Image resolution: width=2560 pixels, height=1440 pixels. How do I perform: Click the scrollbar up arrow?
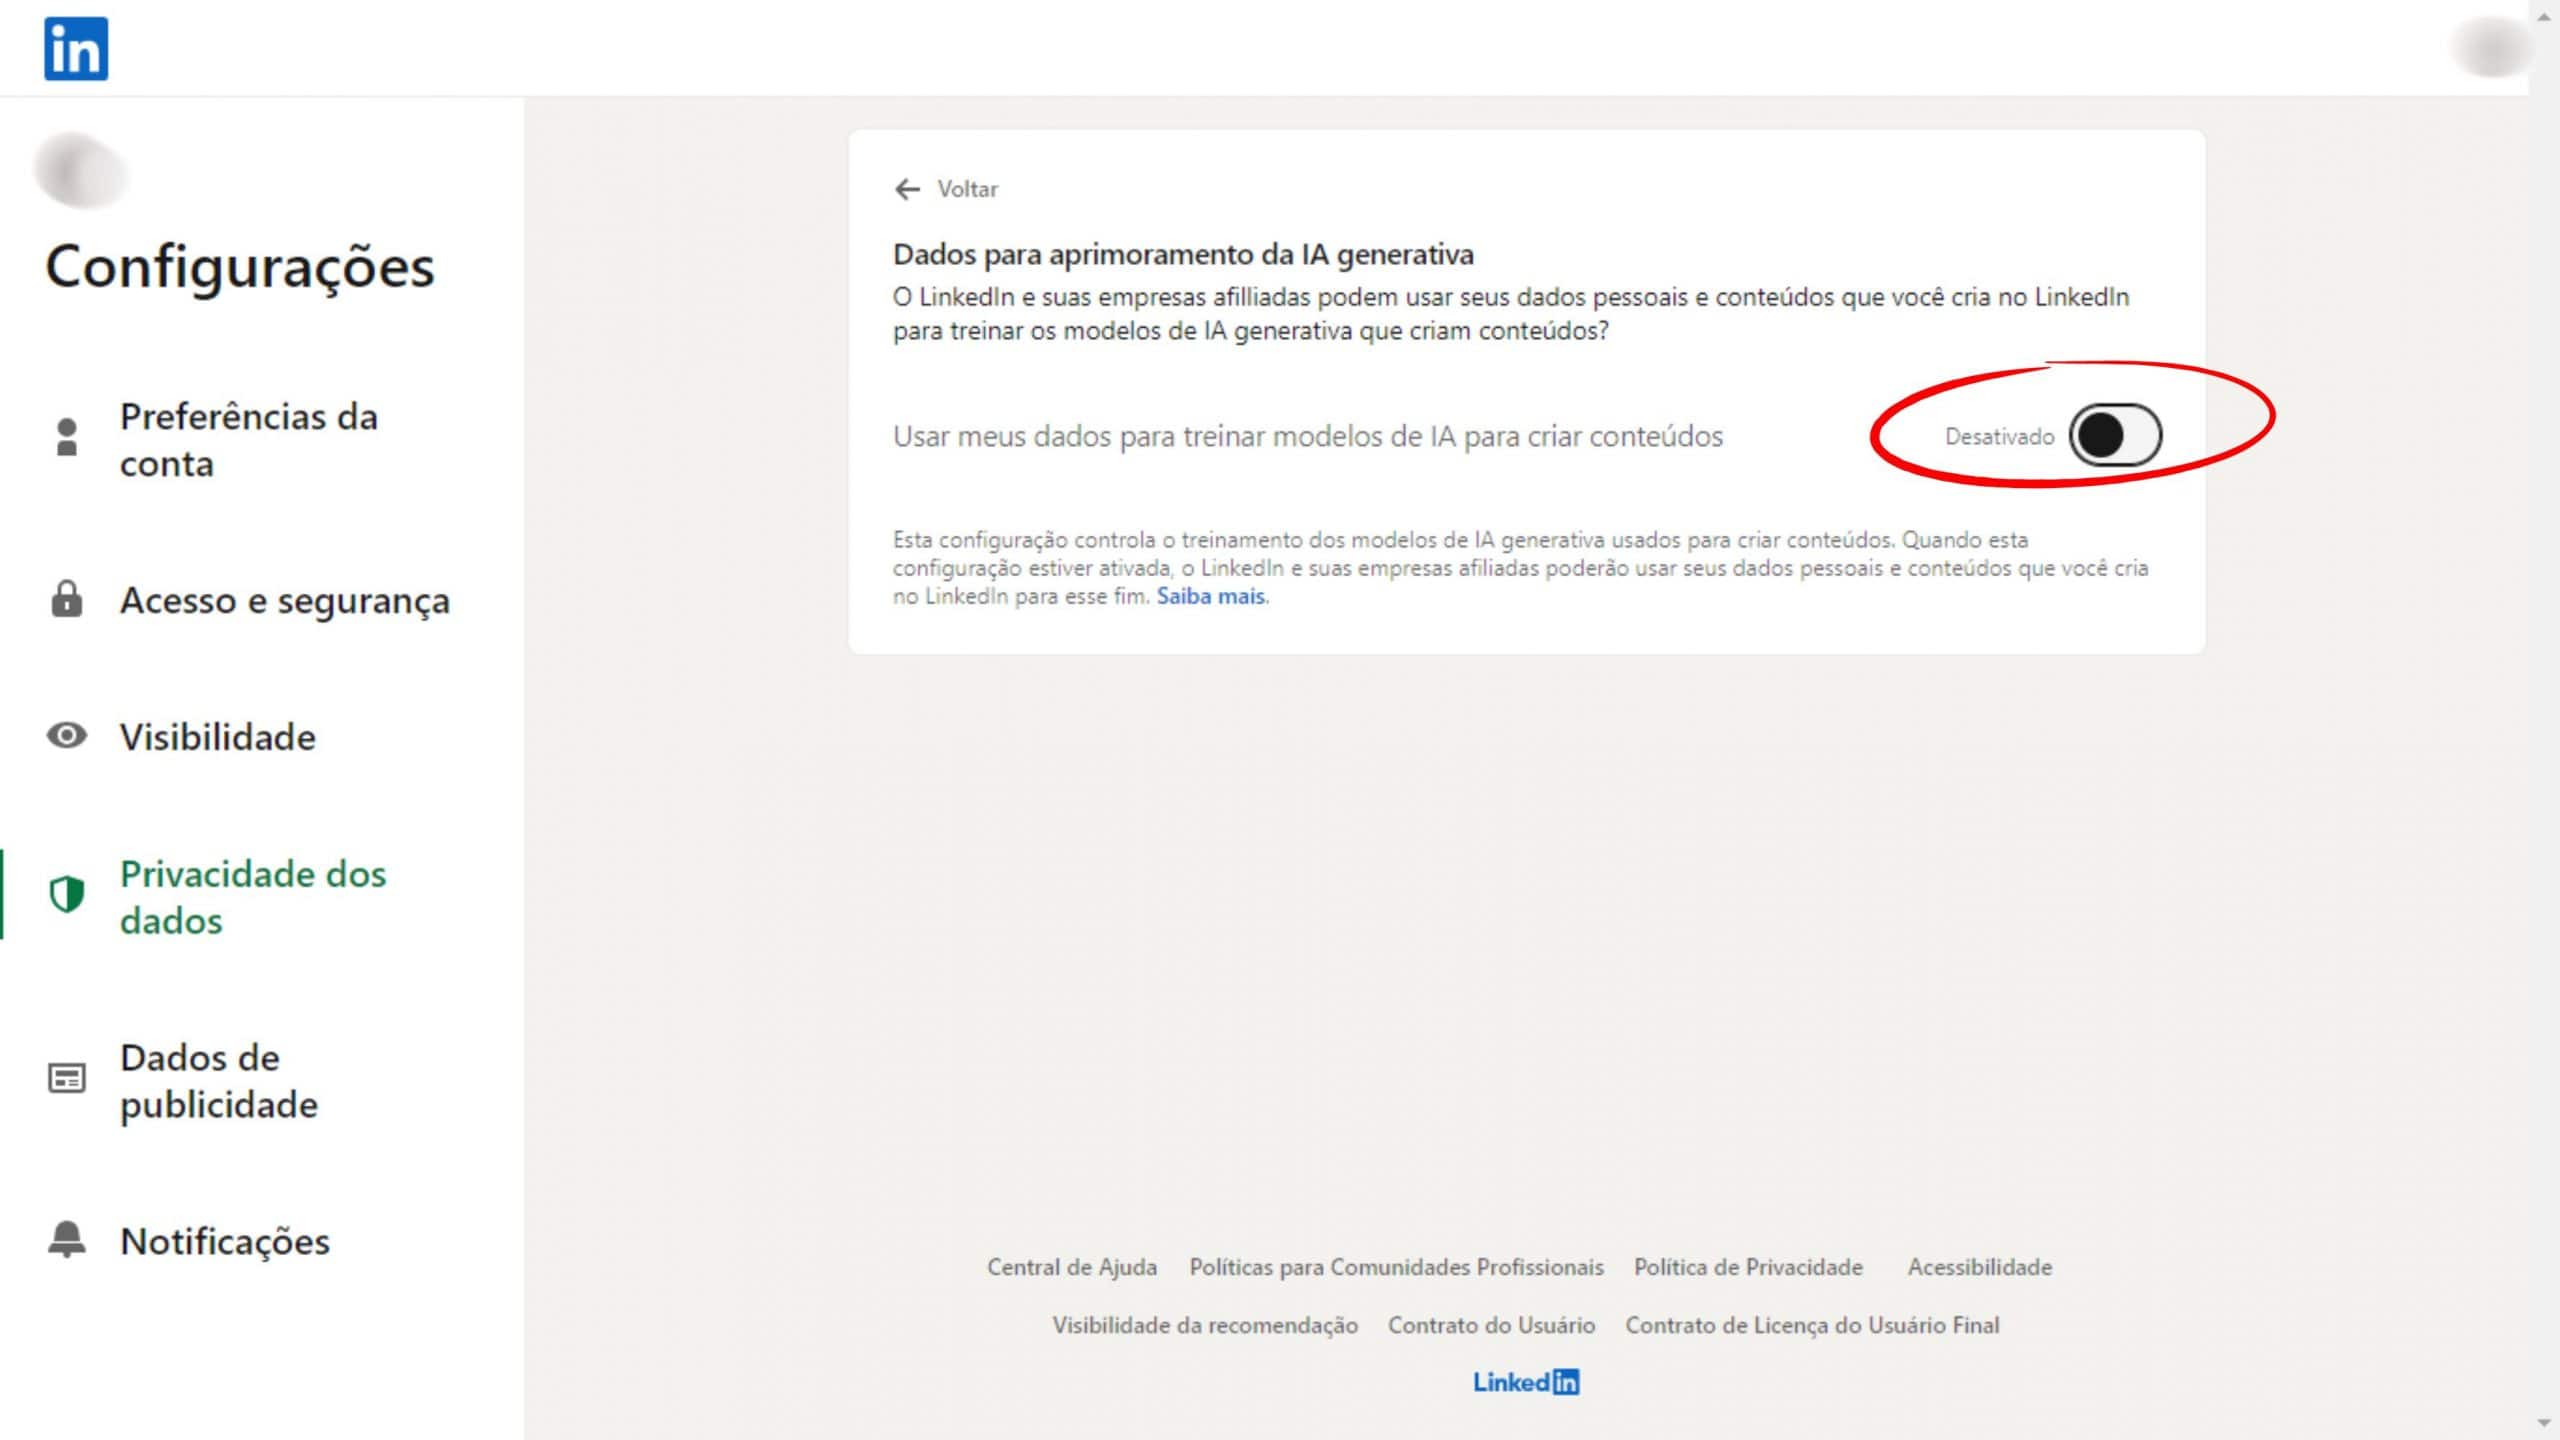click(2545, 17)
